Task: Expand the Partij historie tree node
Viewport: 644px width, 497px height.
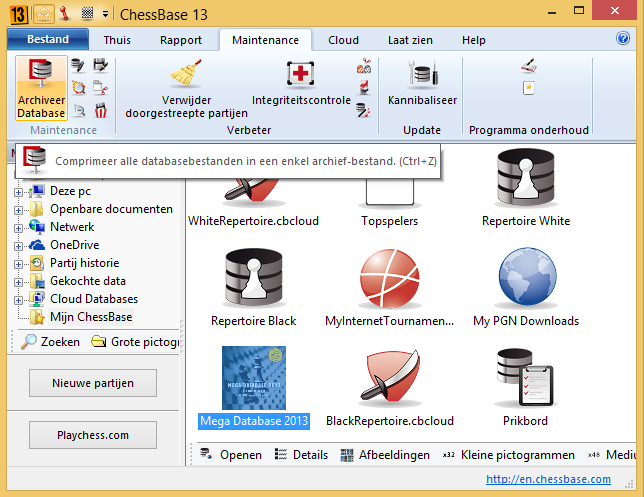Action: pos(18,264)
